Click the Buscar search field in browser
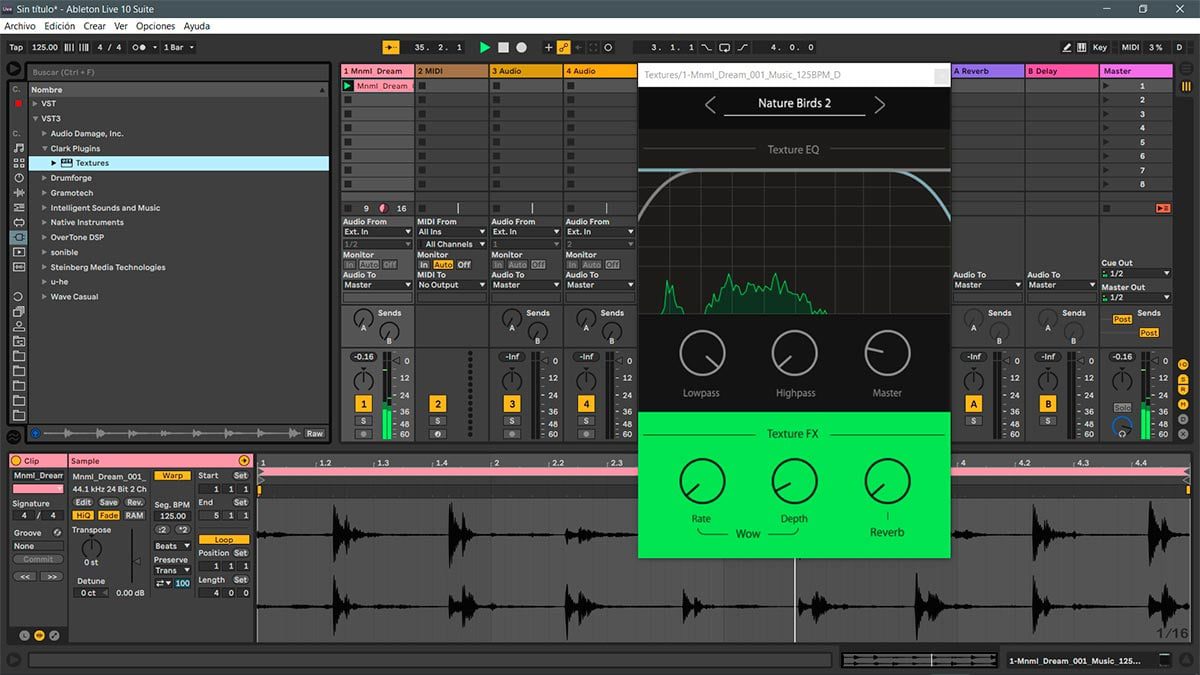 178,72
